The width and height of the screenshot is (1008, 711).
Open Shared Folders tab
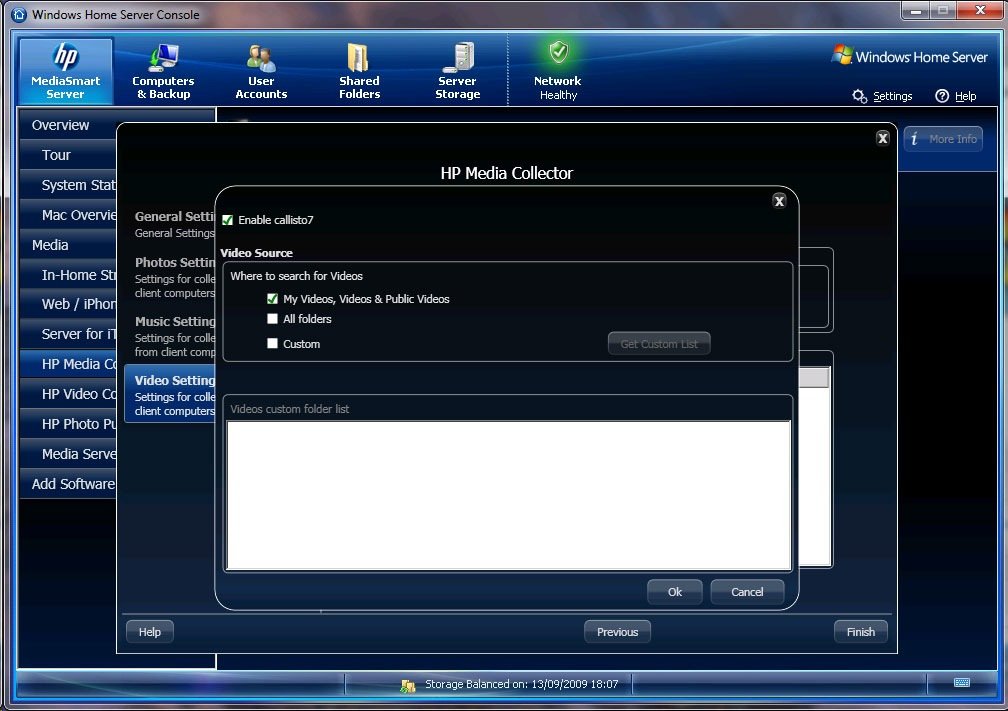tap(359, 71)
